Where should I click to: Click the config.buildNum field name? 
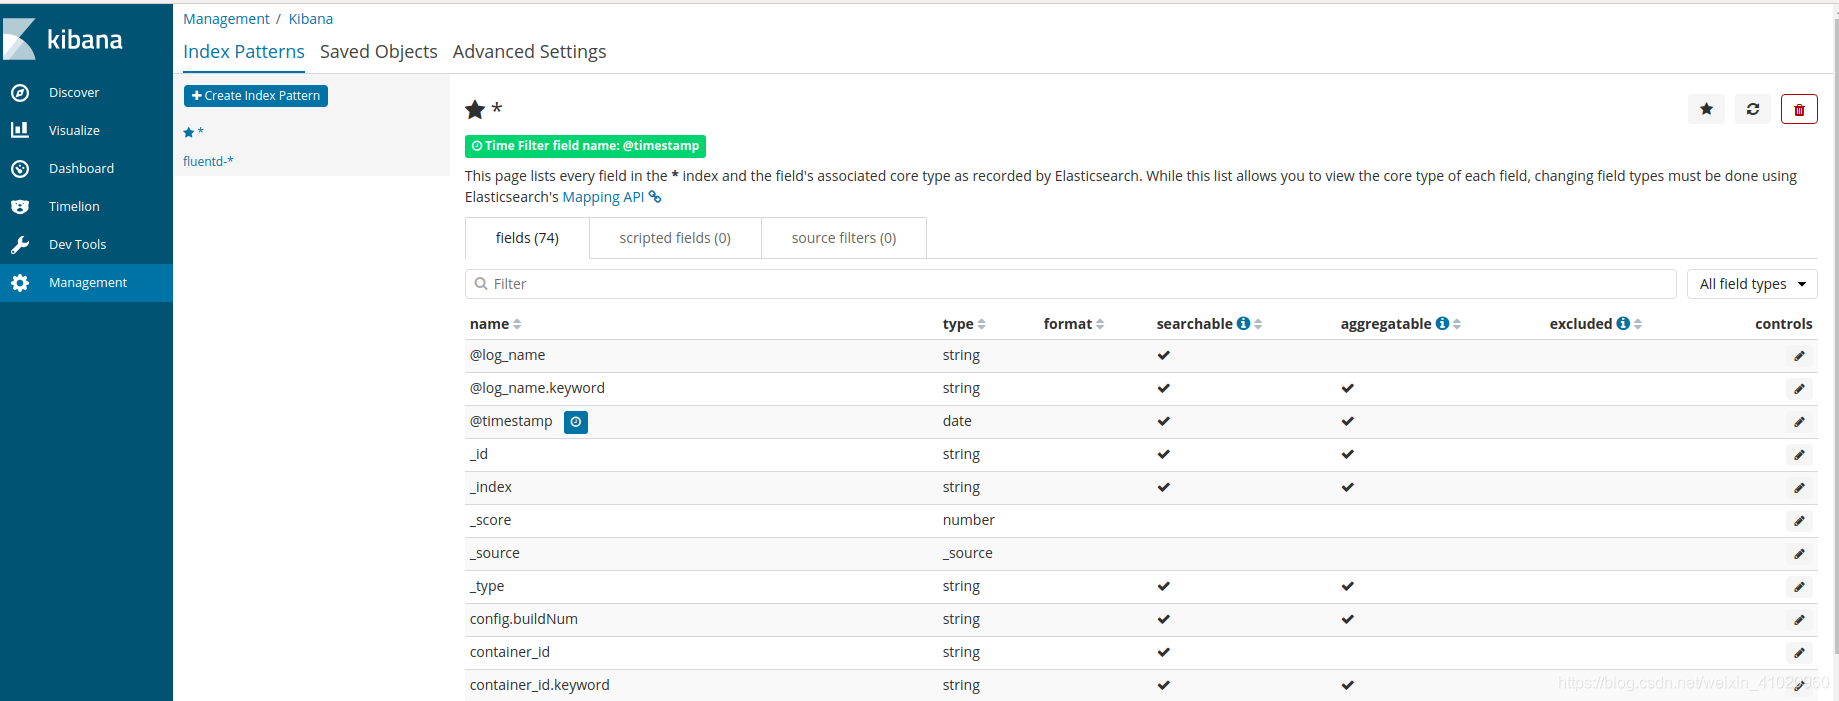pos(524,619)
